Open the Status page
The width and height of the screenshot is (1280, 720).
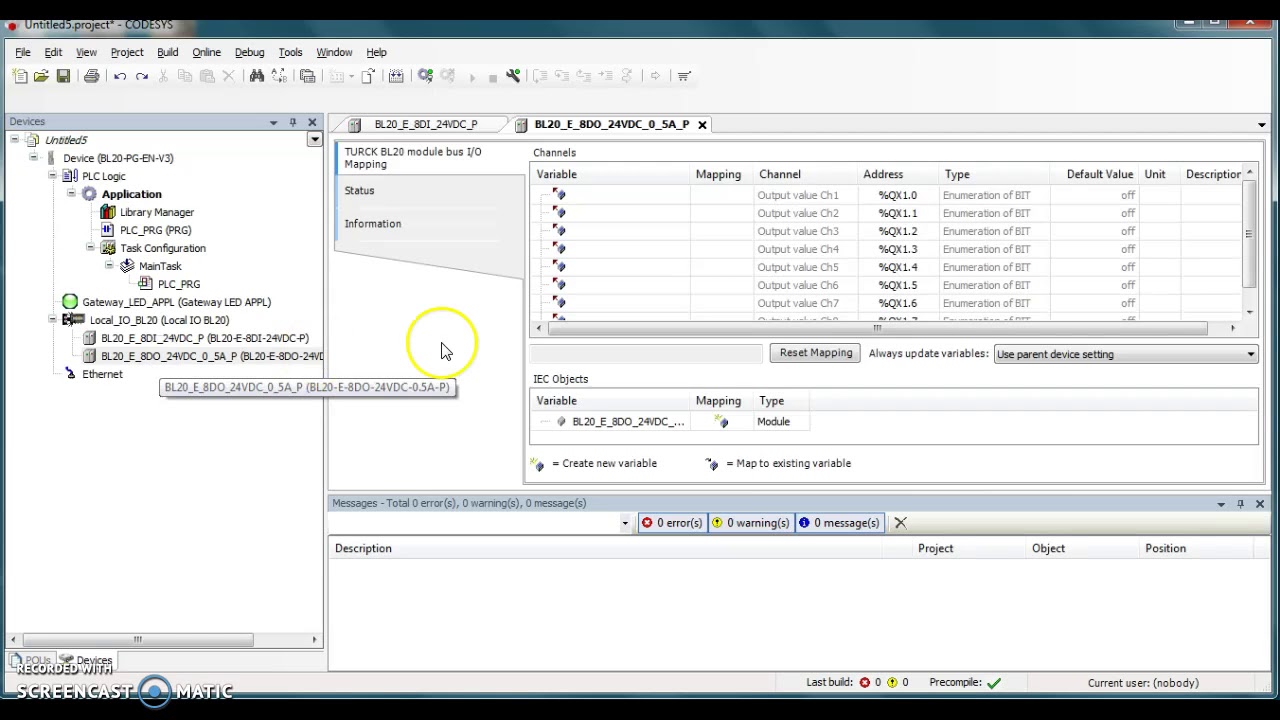coord(359,190)
